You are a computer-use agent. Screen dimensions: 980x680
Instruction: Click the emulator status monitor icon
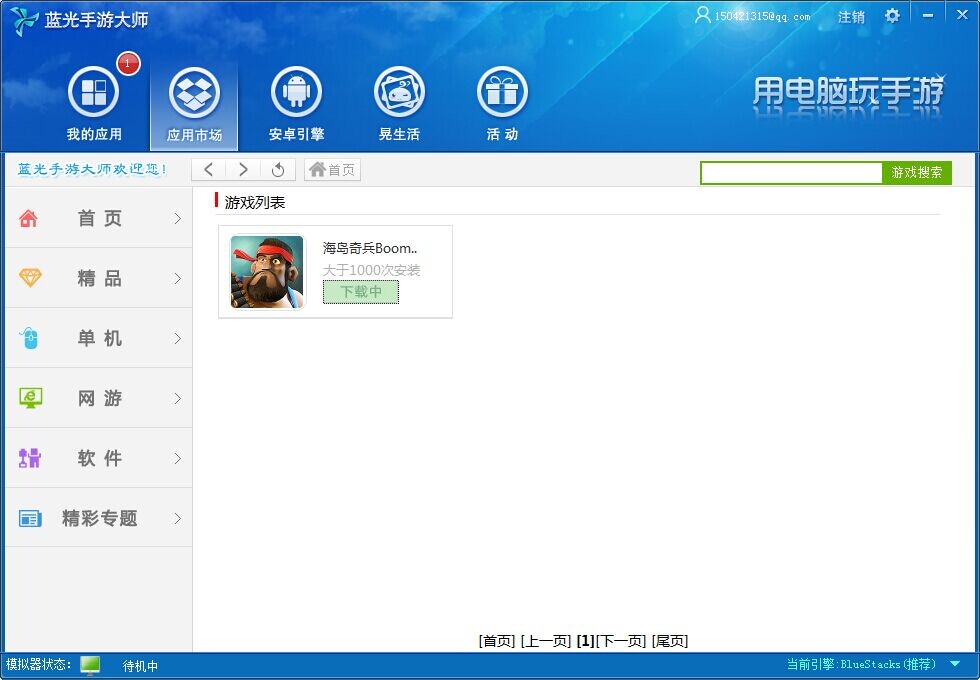(90, 665)
